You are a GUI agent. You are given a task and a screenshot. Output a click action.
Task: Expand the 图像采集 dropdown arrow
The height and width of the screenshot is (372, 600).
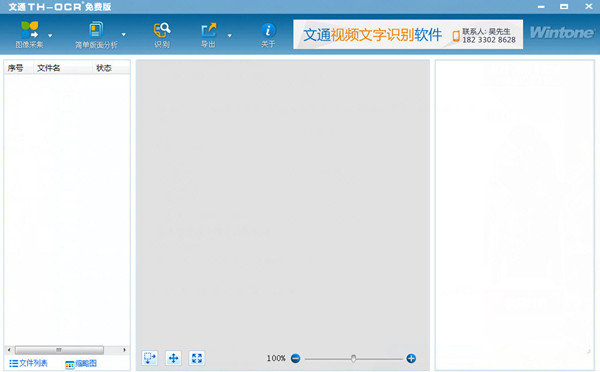[x=50, y=36]
